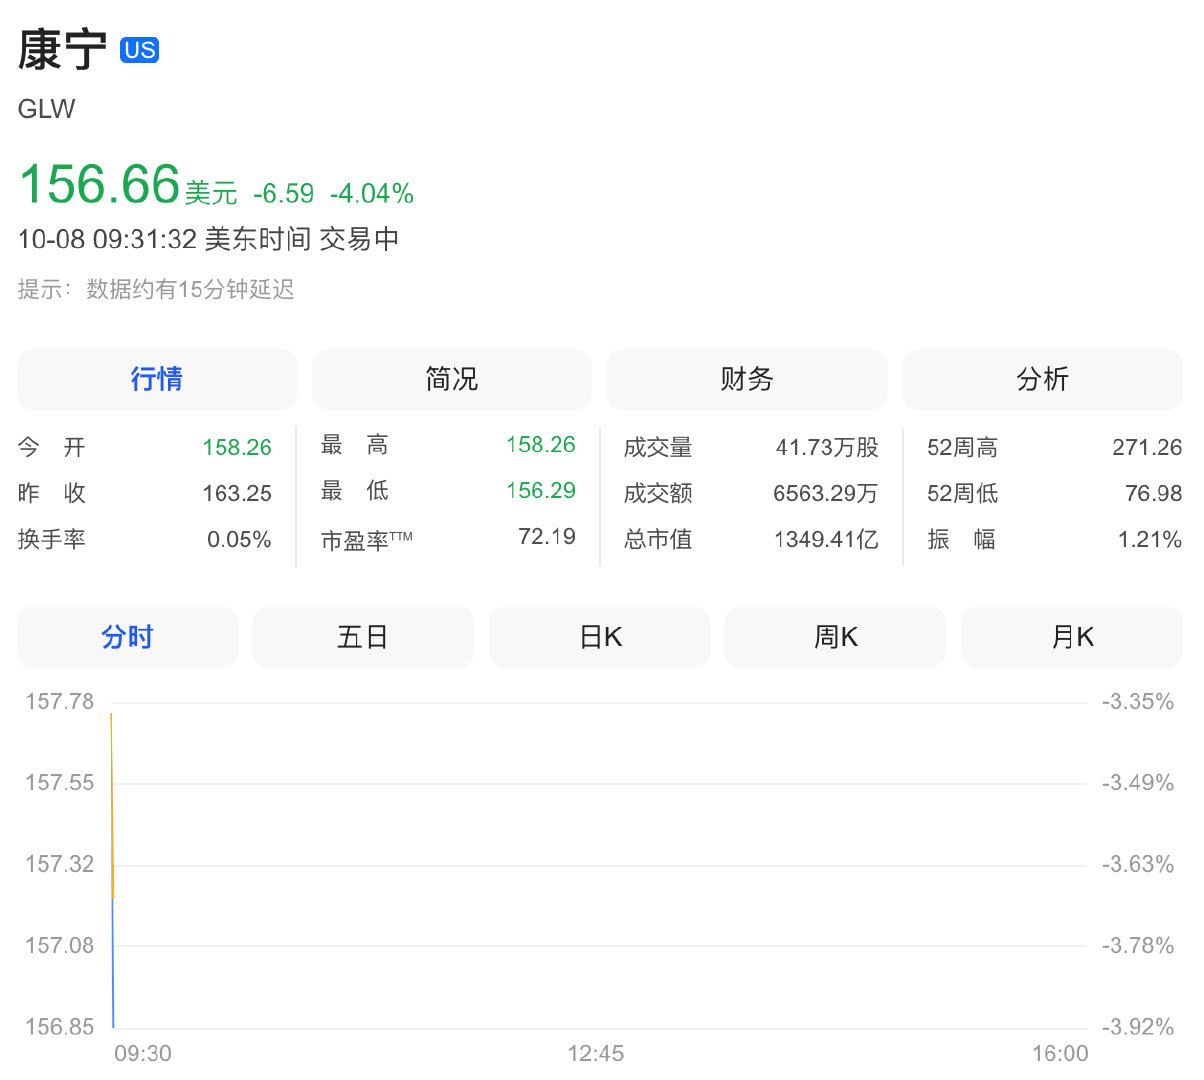
Task: Switch chart to 五日 view
Action: [x=363, y=637]
